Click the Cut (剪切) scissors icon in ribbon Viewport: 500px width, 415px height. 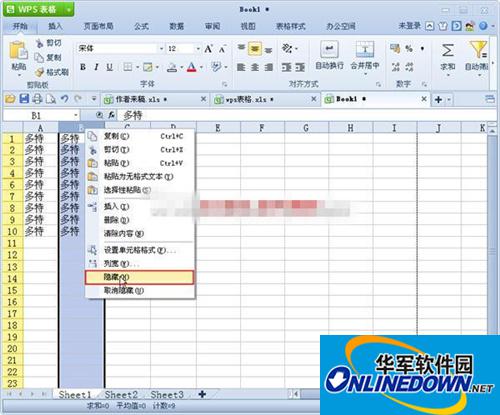point(40,43)
